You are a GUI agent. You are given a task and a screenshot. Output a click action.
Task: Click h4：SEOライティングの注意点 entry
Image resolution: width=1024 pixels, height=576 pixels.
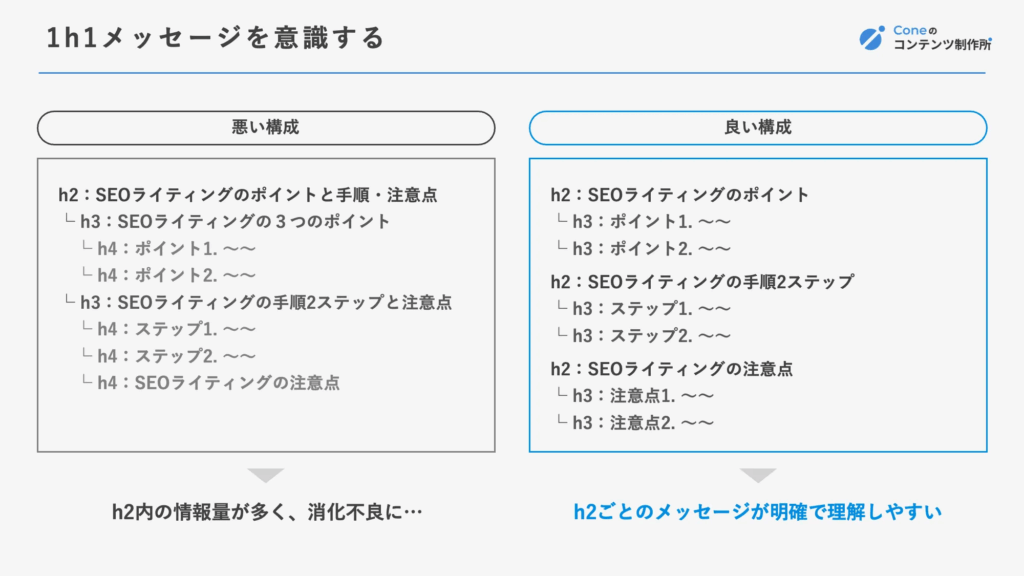tap(219, 383)
